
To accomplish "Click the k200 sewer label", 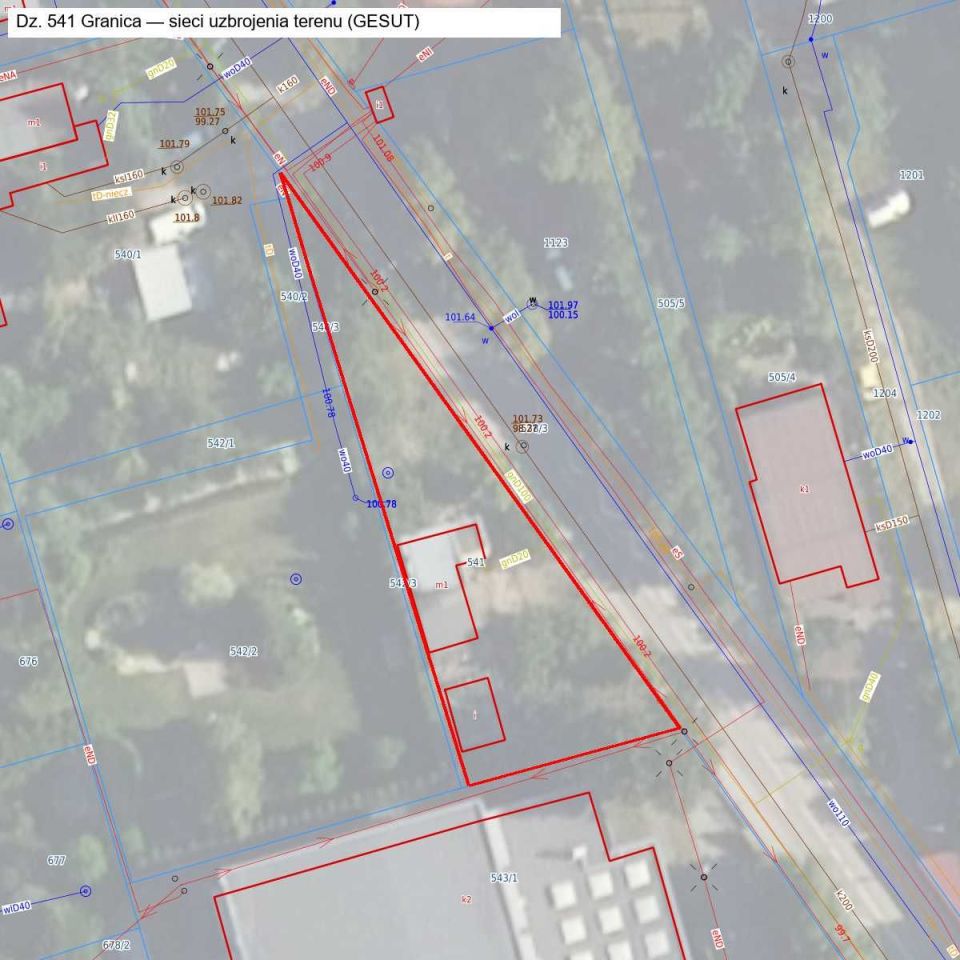I will (844, 899).
